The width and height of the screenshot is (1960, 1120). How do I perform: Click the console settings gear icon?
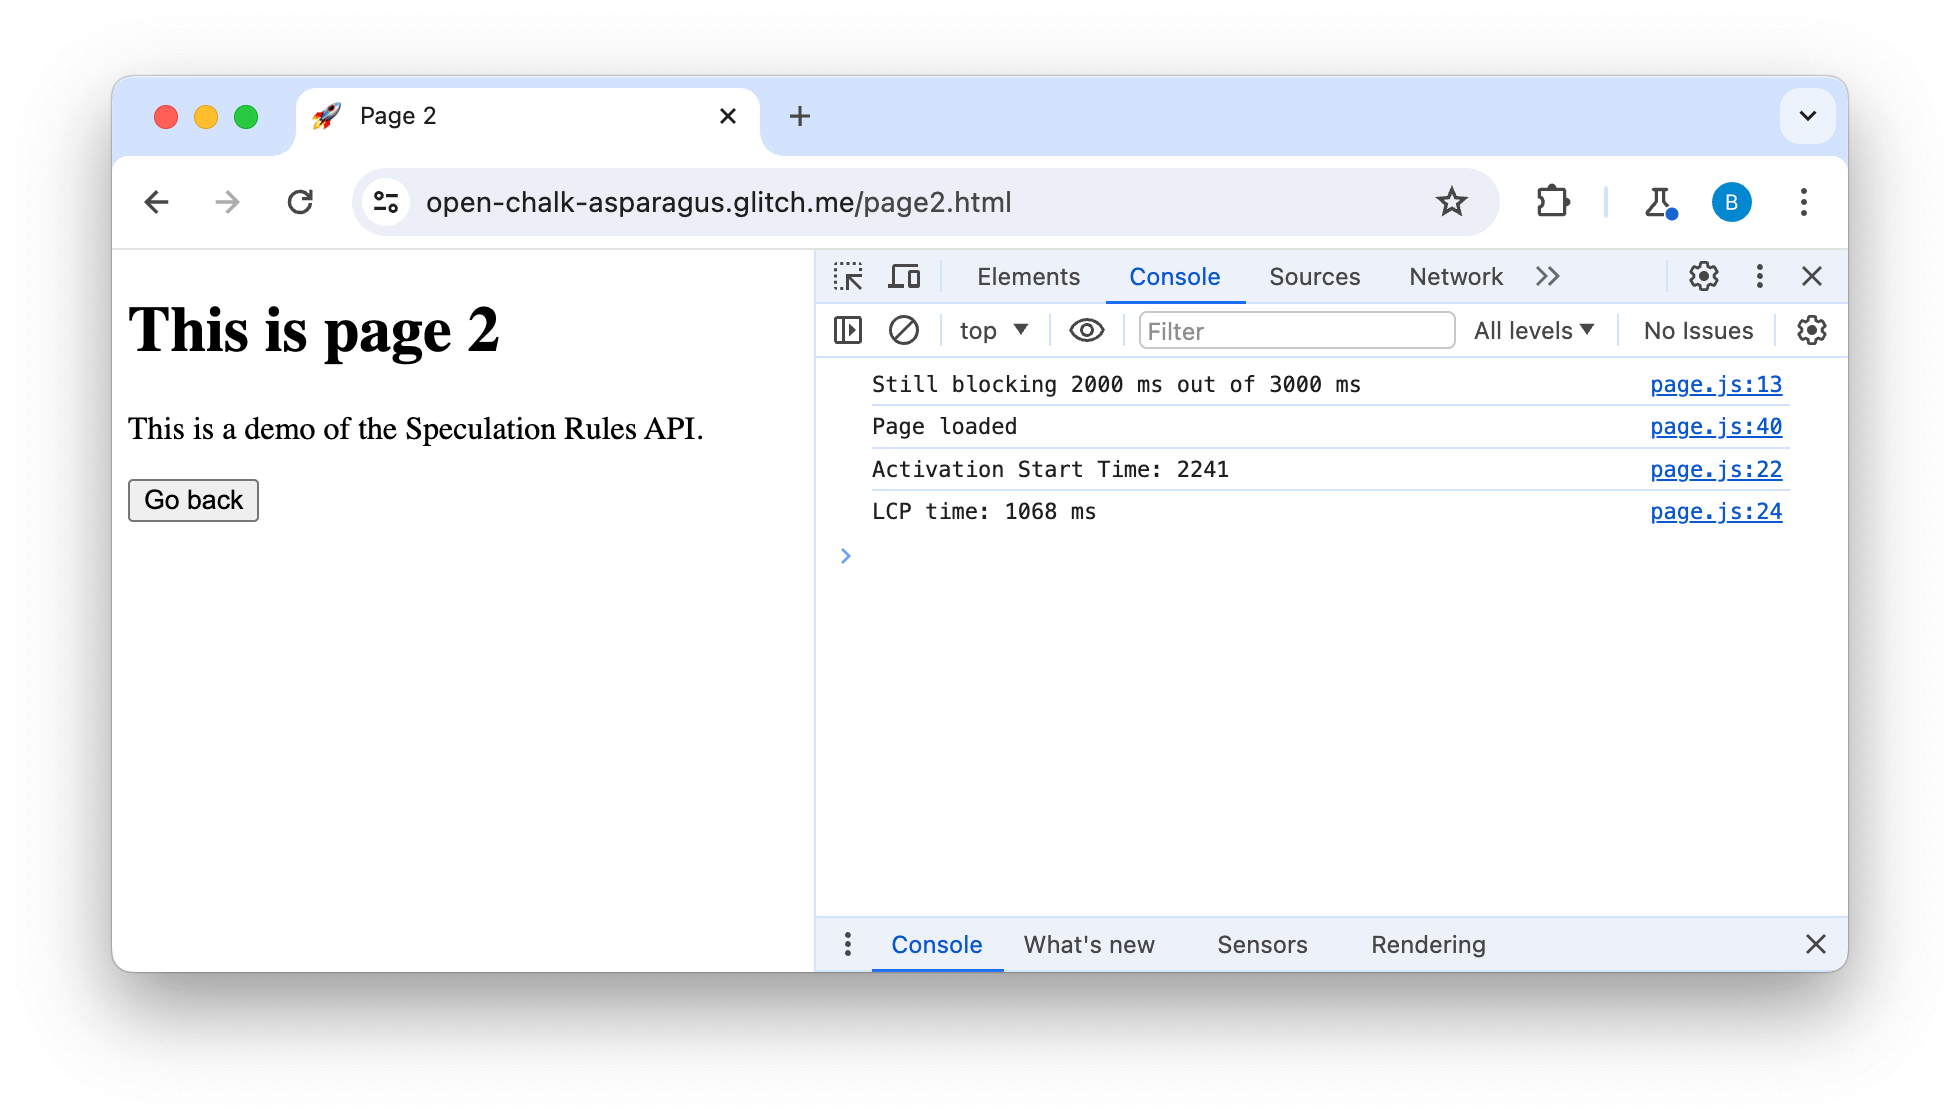point(1811,331)
